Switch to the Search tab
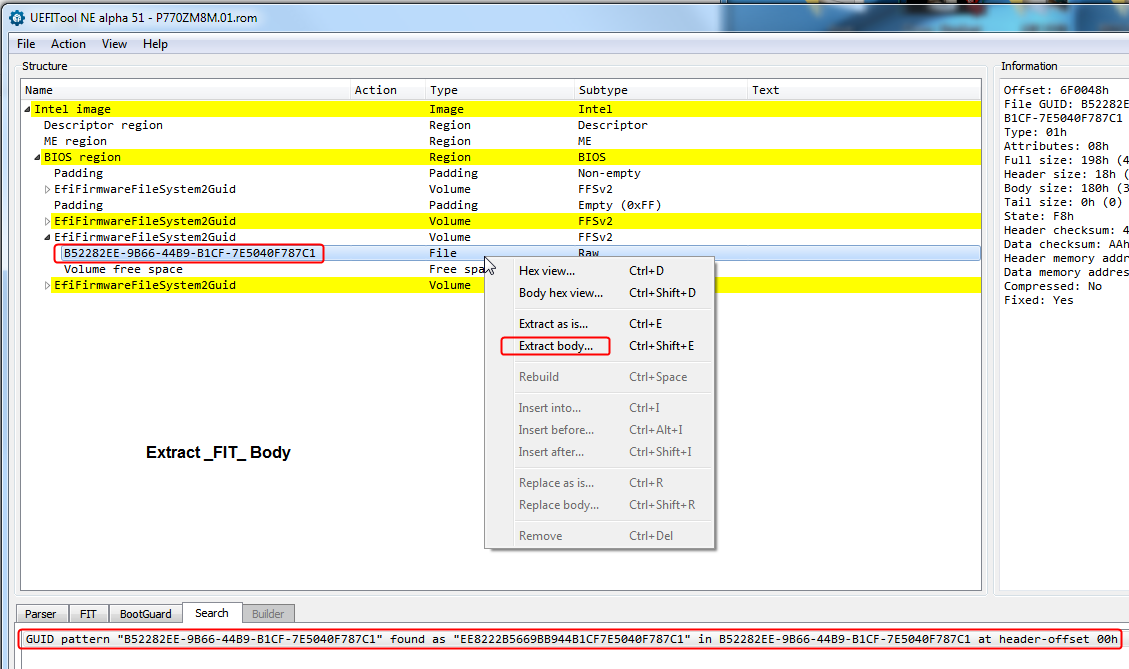Viewport: 1129px width, 669px height. [212, 613]
